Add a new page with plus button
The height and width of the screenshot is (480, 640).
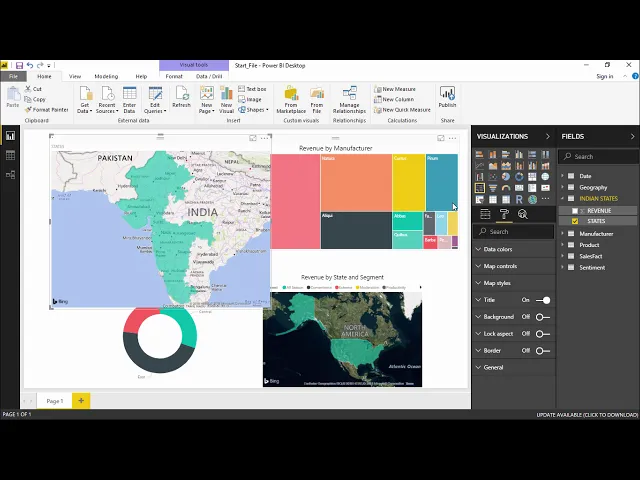(81, 400)
